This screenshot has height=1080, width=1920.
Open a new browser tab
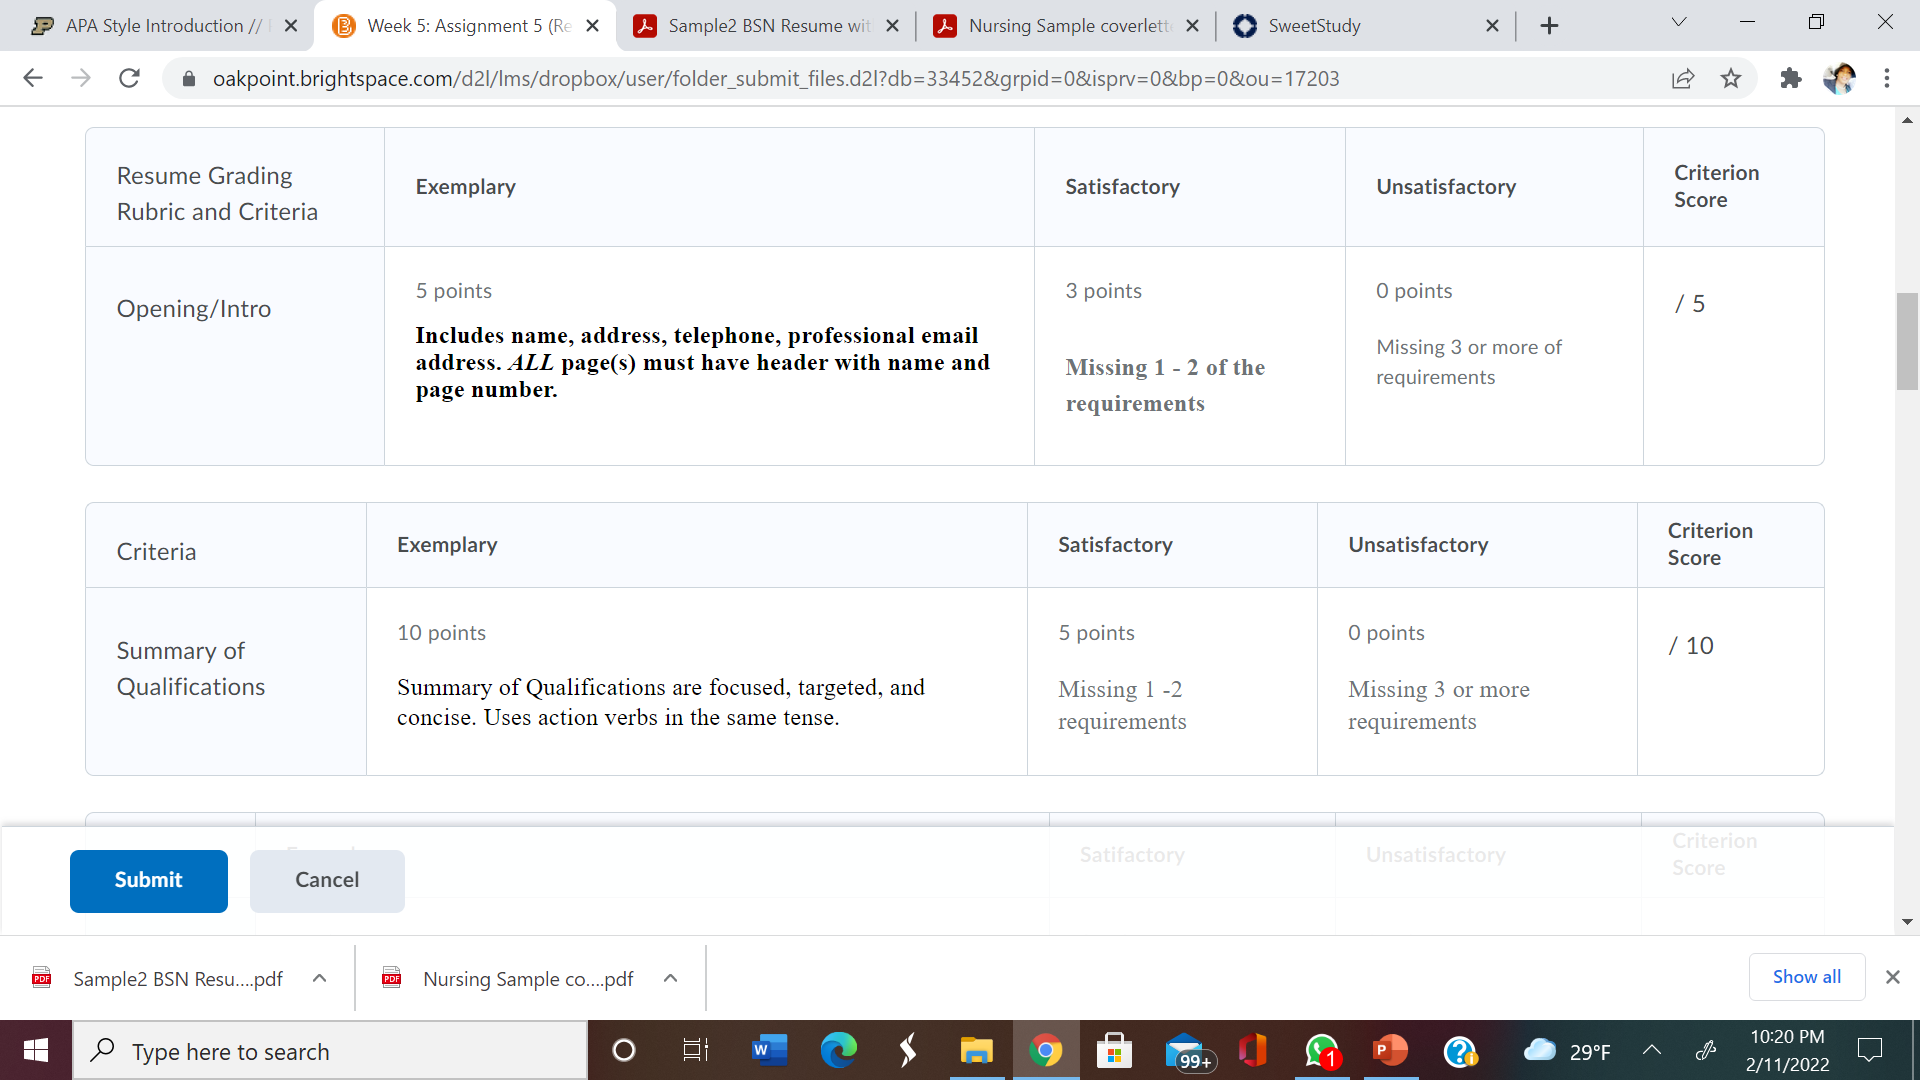(1549, 26)
